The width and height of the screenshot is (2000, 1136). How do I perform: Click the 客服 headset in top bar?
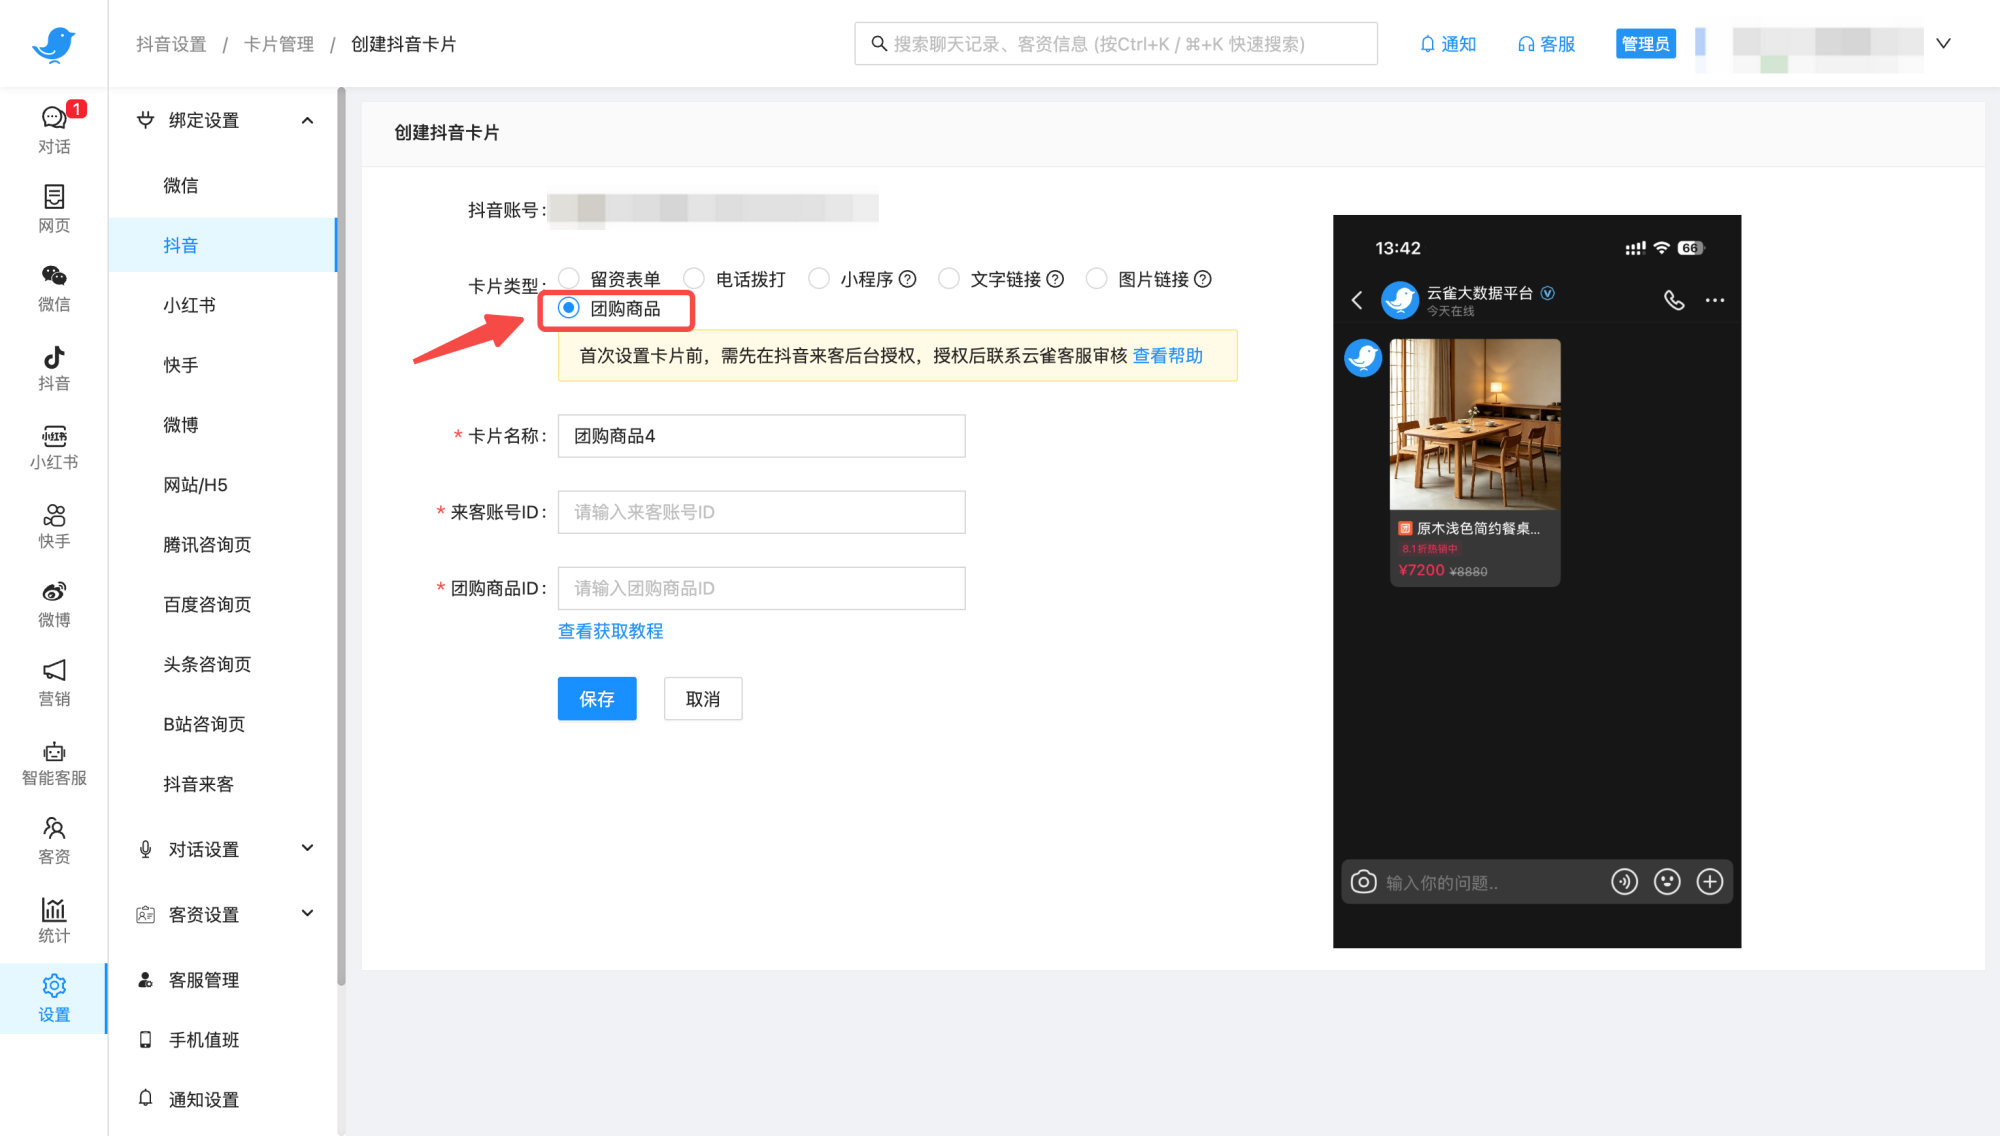click(x=1546, y=44)
